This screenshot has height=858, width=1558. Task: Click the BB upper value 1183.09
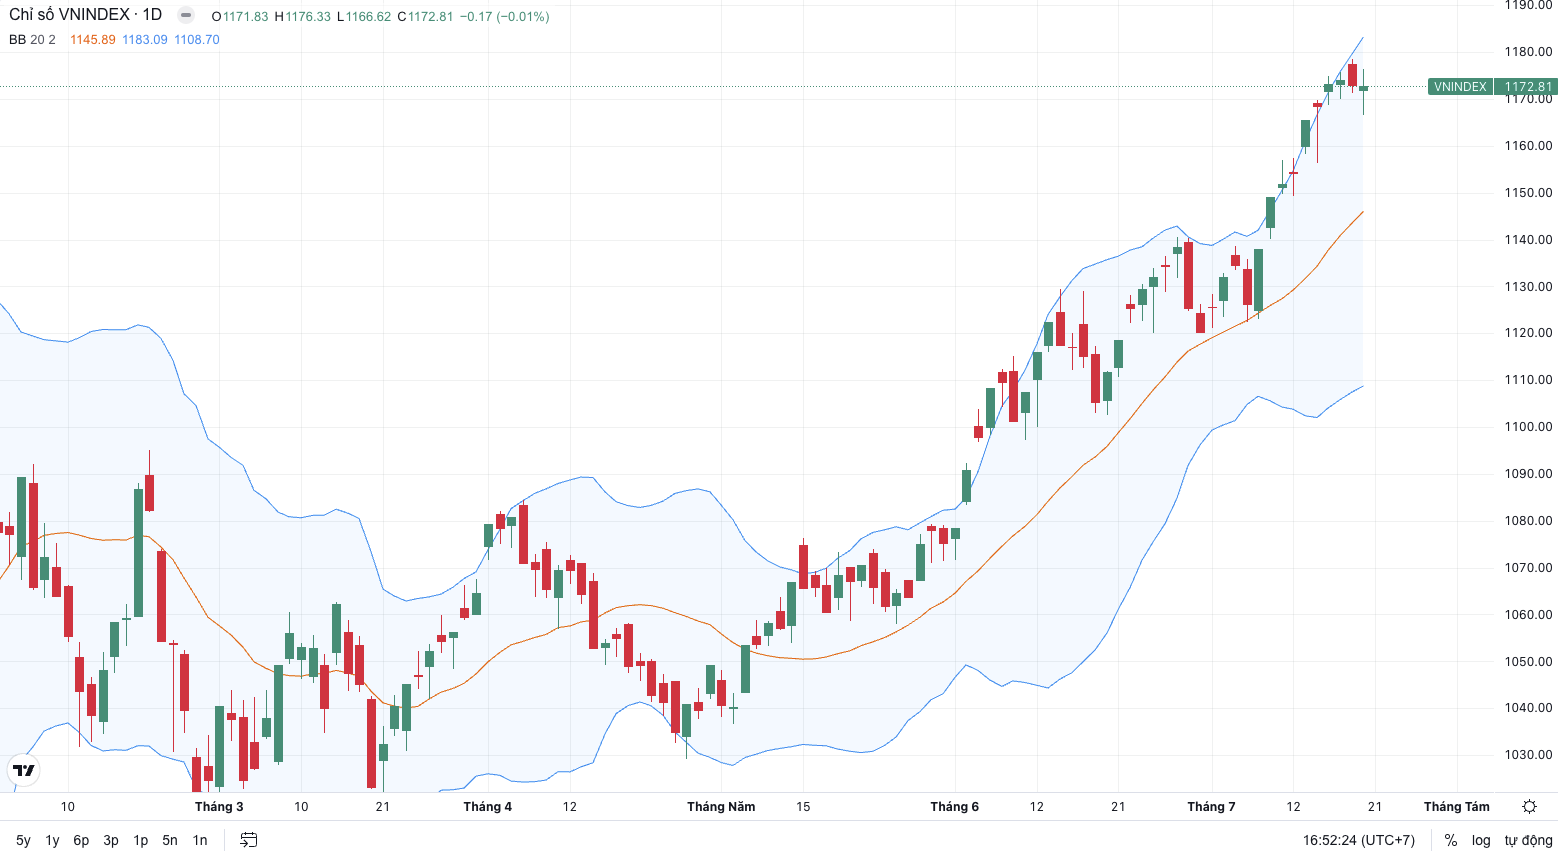[145, 40]
